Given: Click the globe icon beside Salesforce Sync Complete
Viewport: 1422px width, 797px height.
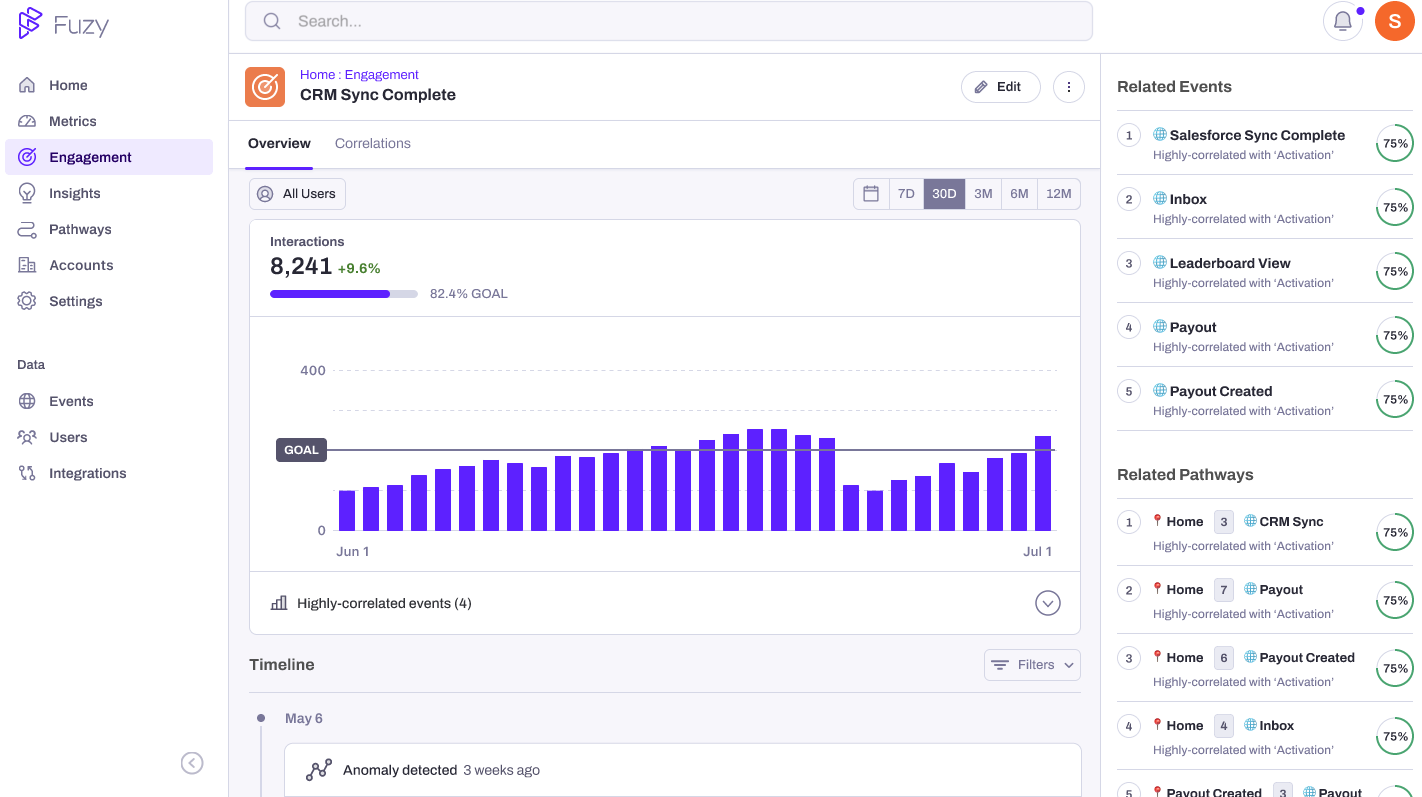Looking at the screenshot, I should pyautogui.click(x=1160, y=134).
